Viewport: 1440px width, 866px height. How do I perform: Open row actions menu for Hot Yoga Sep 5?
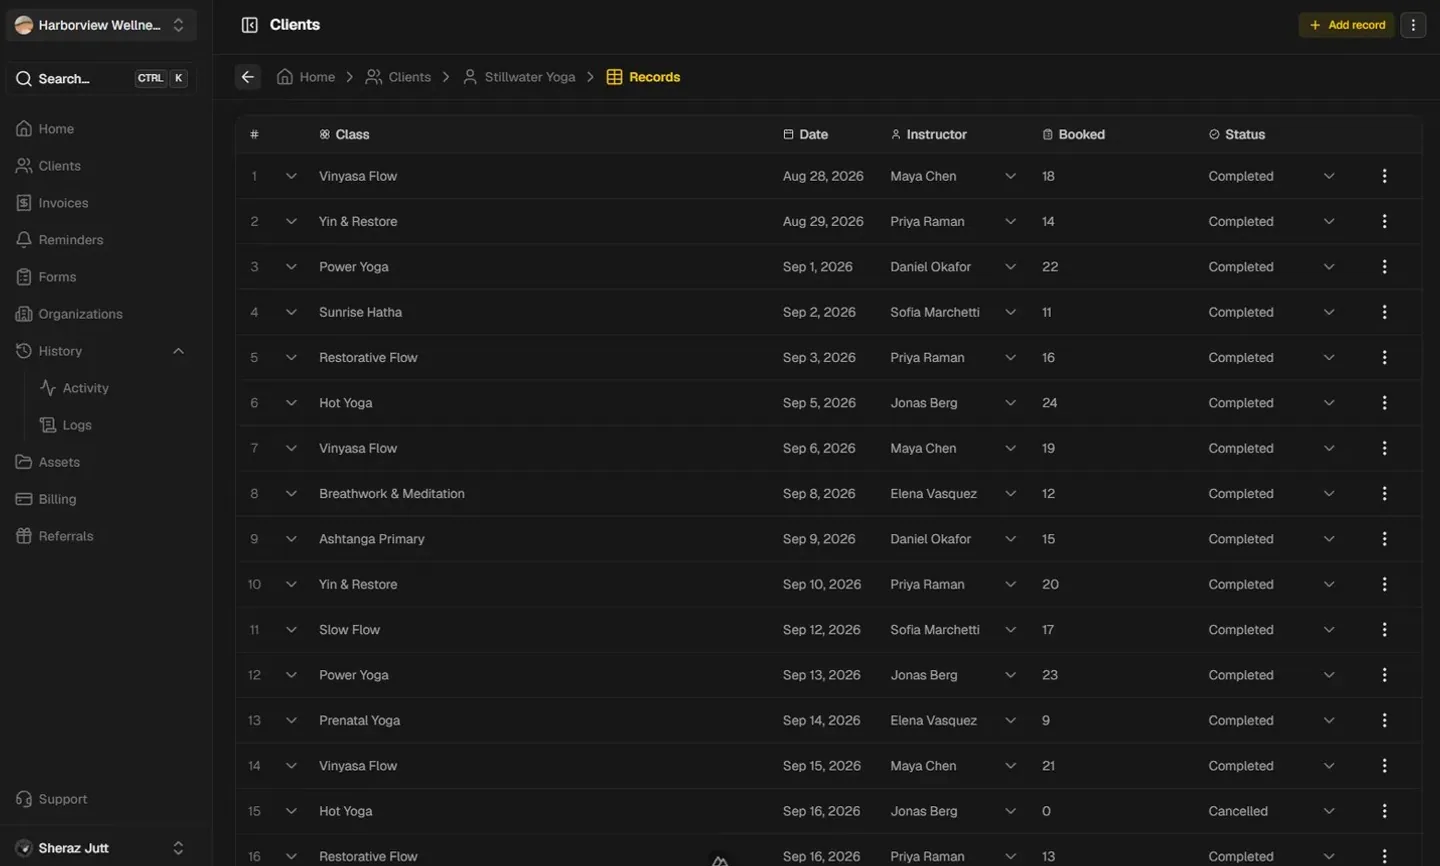click(x=1384, y=403)
